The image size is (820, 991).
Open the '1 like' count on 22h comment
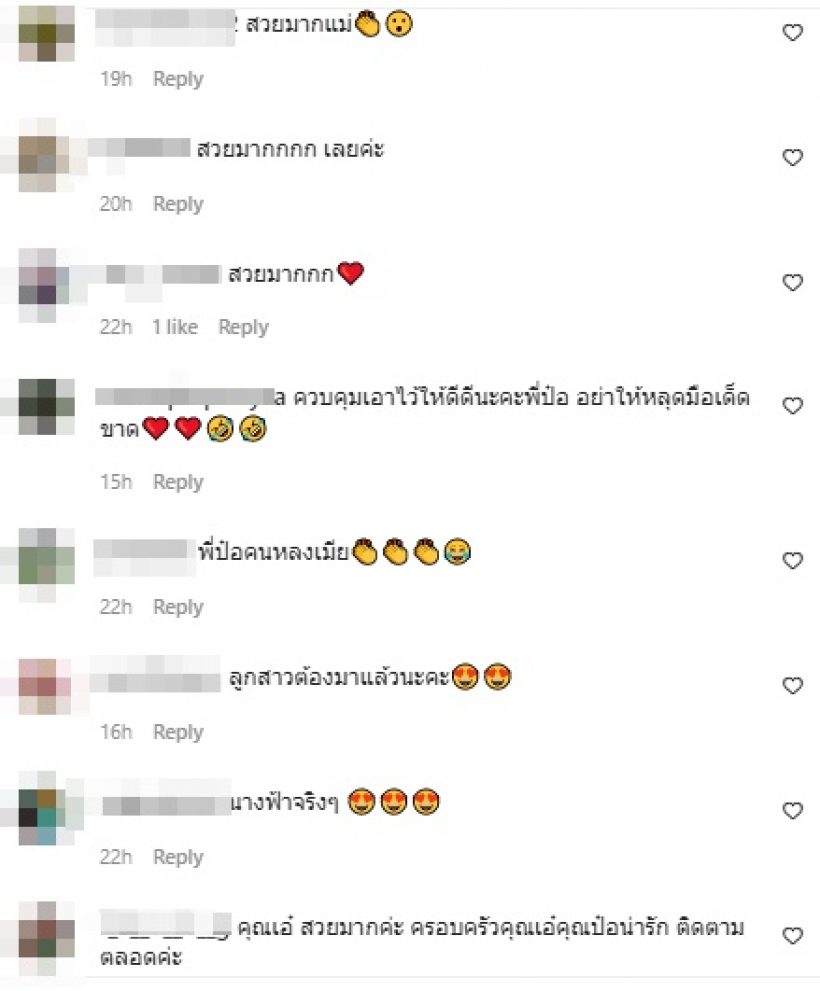pos(175,327)
